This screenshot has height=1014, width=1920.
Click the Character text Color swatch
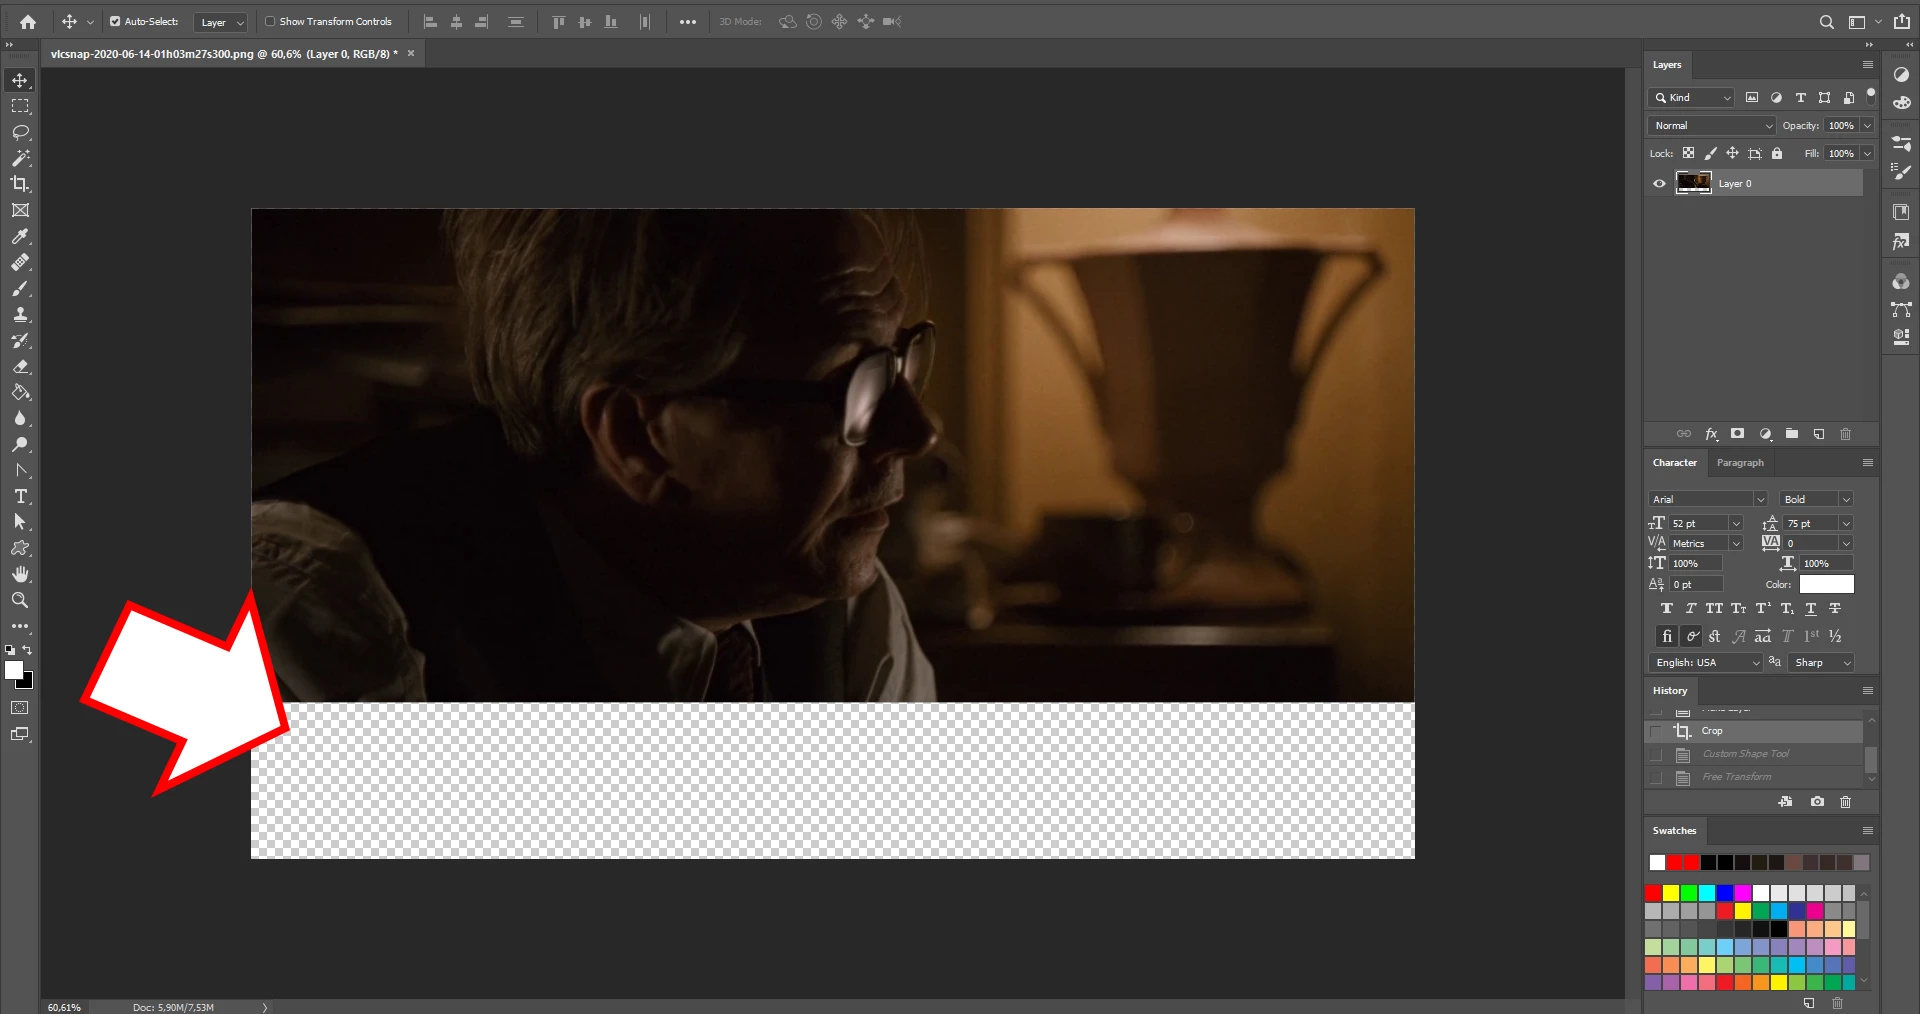pyautogui.click(x=1826, y=584)
